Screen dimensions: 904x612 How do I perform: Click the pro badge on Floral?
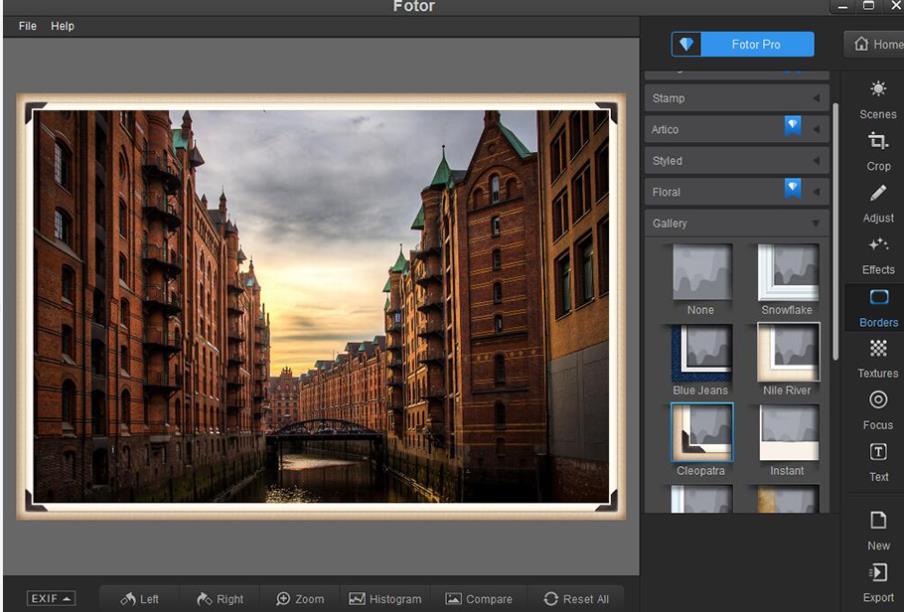point(793,188)
